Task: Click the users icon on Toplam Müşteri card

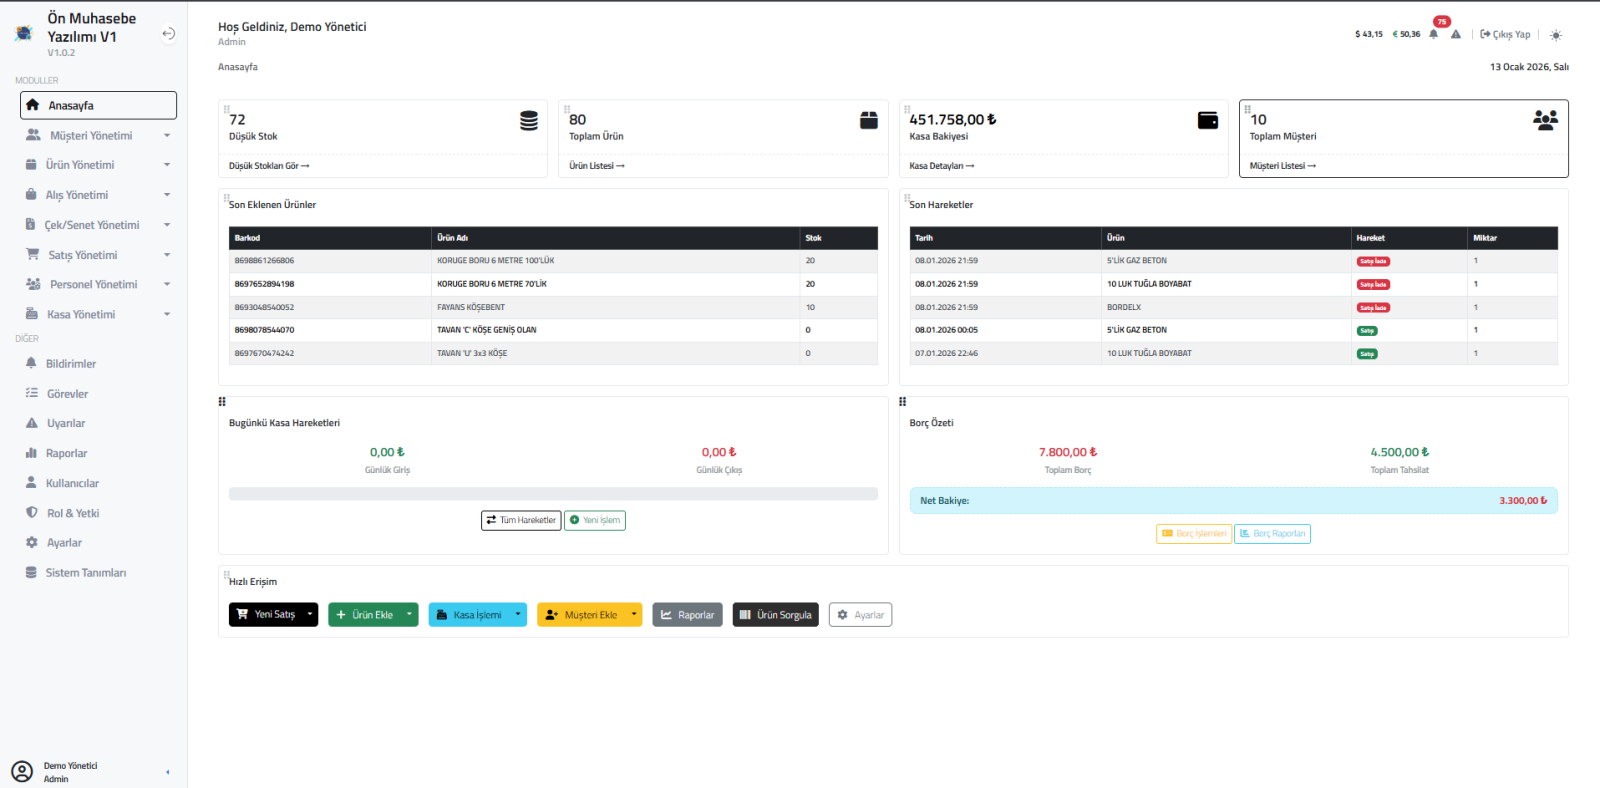Action: [1545, 121]
